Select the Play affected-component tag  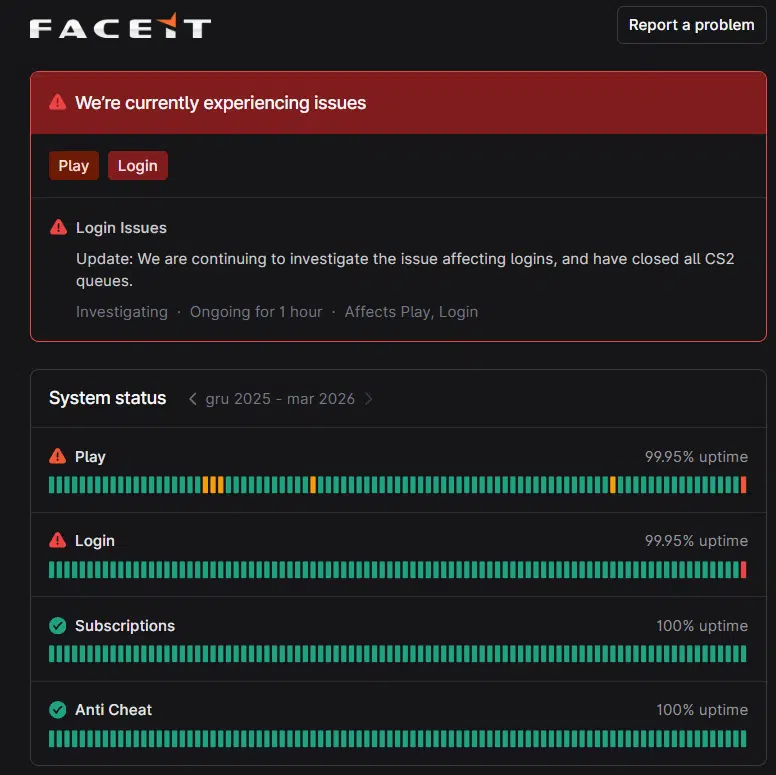point(73,166)
